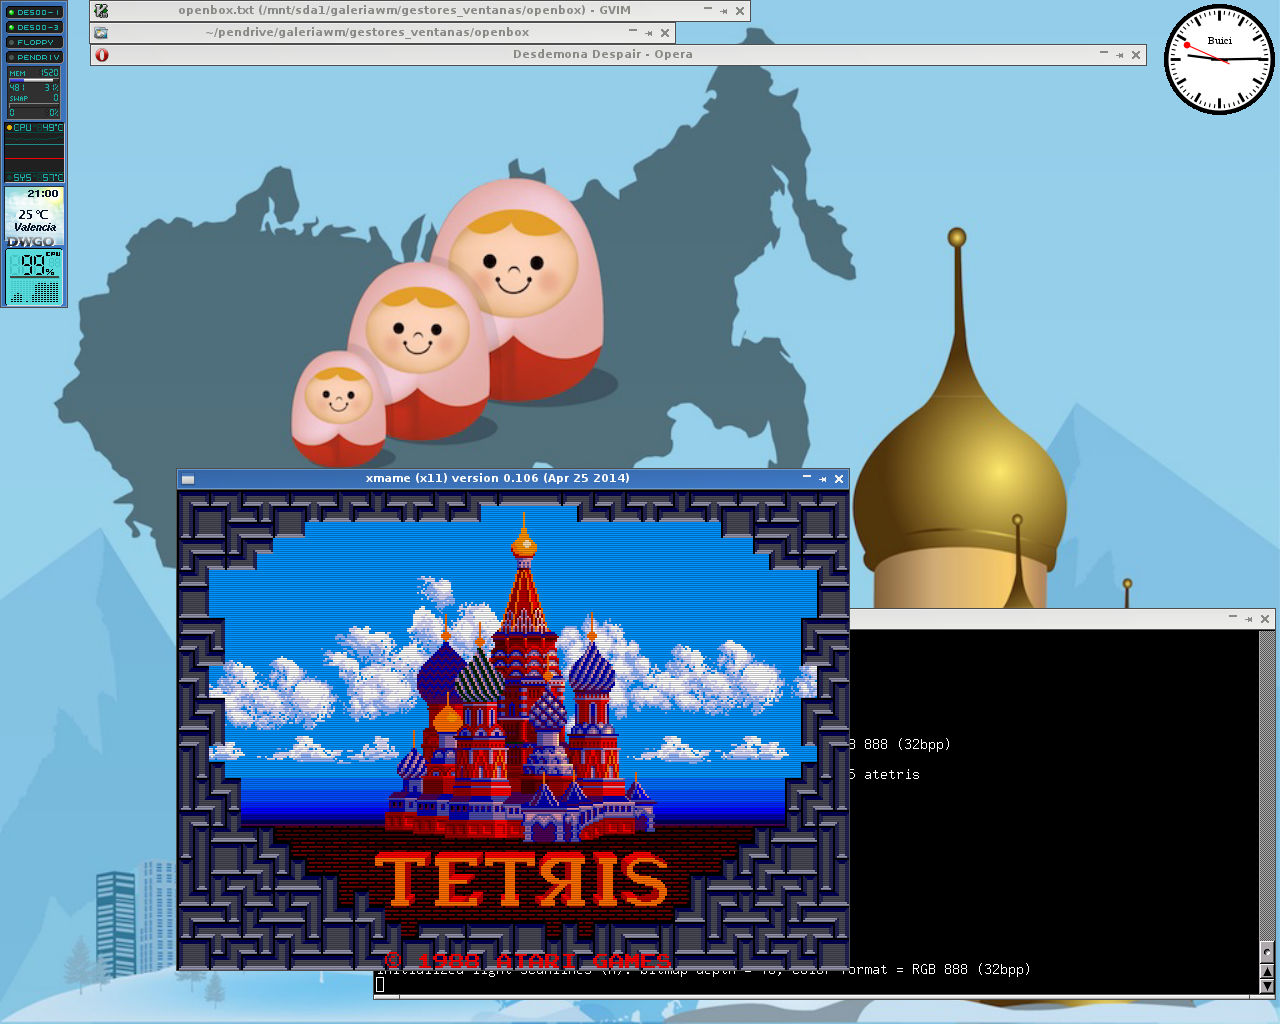
Task: Close the black terminal window
Action: pyautogui.click(x=1265, y=619)
